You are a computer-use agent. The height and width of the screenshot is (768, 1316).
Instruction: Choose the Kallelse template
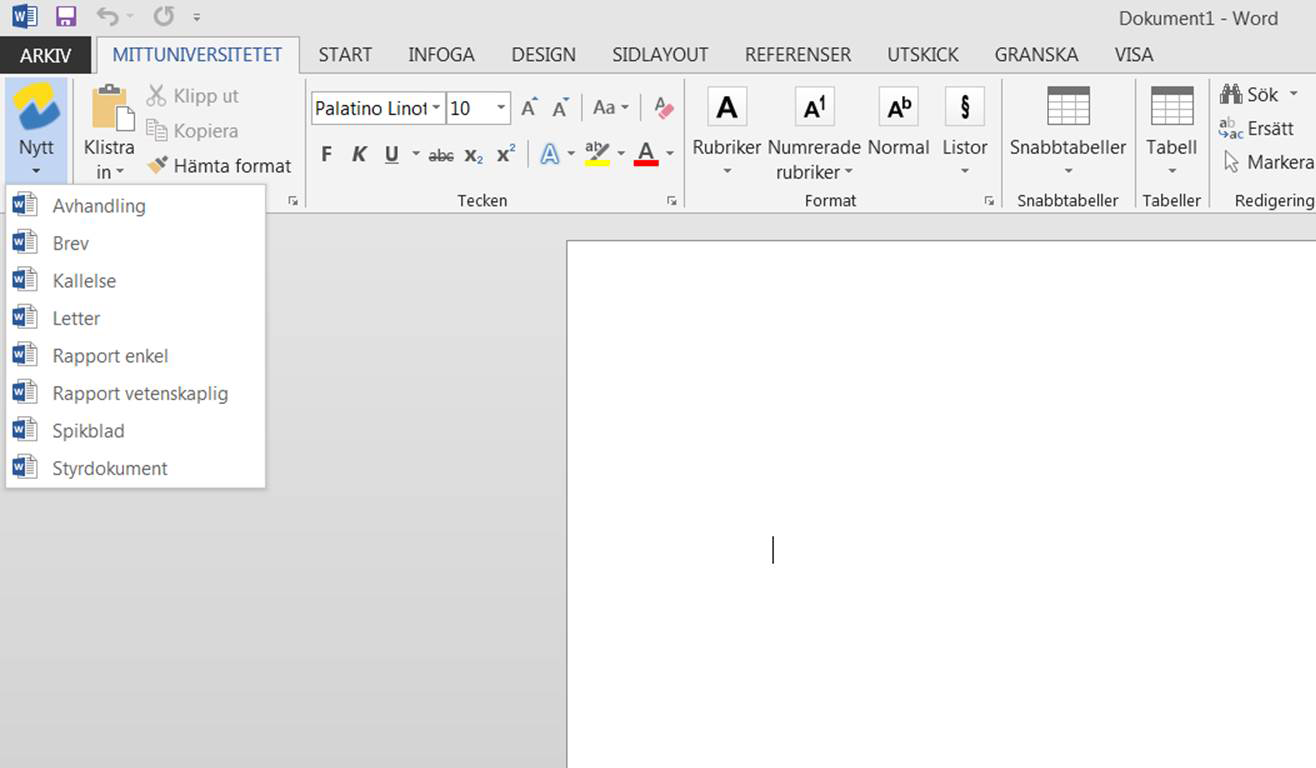tap(136, 281)
